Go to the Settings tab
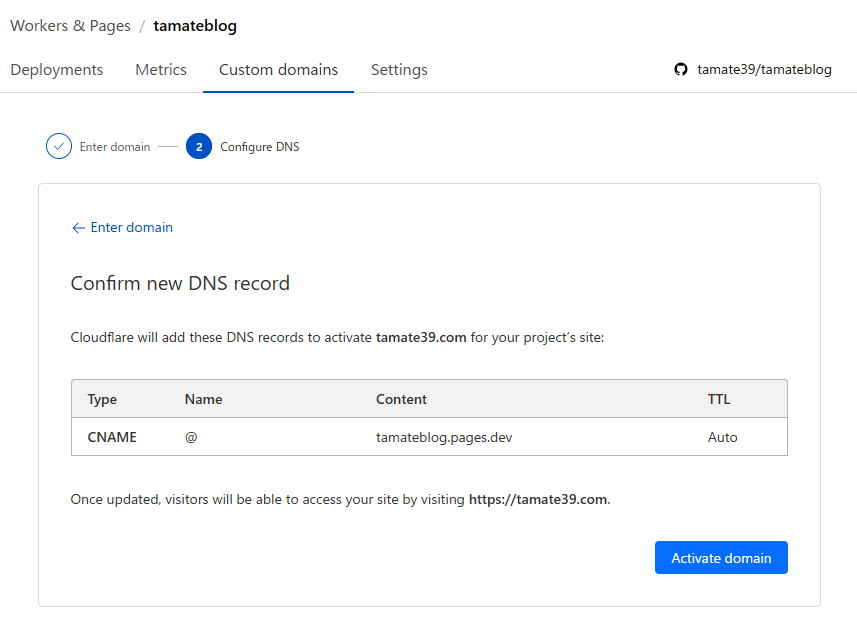857x625 pixels. pos(399,70)
